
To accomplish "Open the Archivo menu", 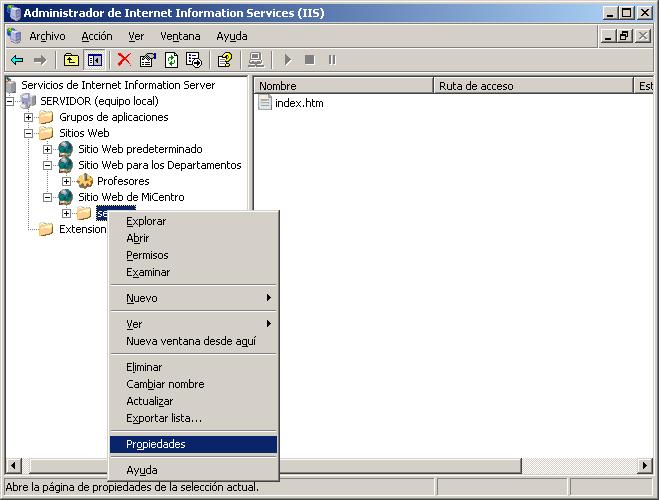I will point(47,36).
